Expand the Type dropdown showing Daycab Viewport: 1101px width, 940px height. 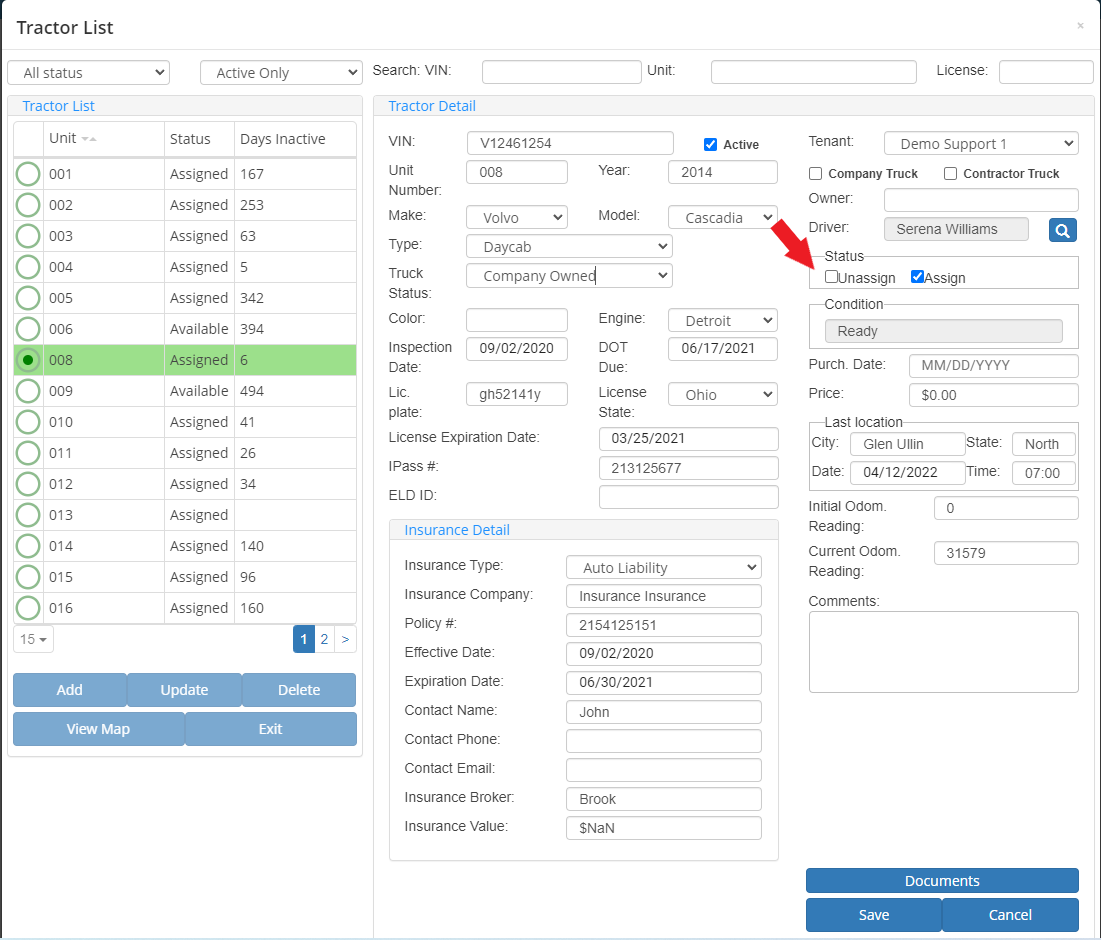[569, 246]
